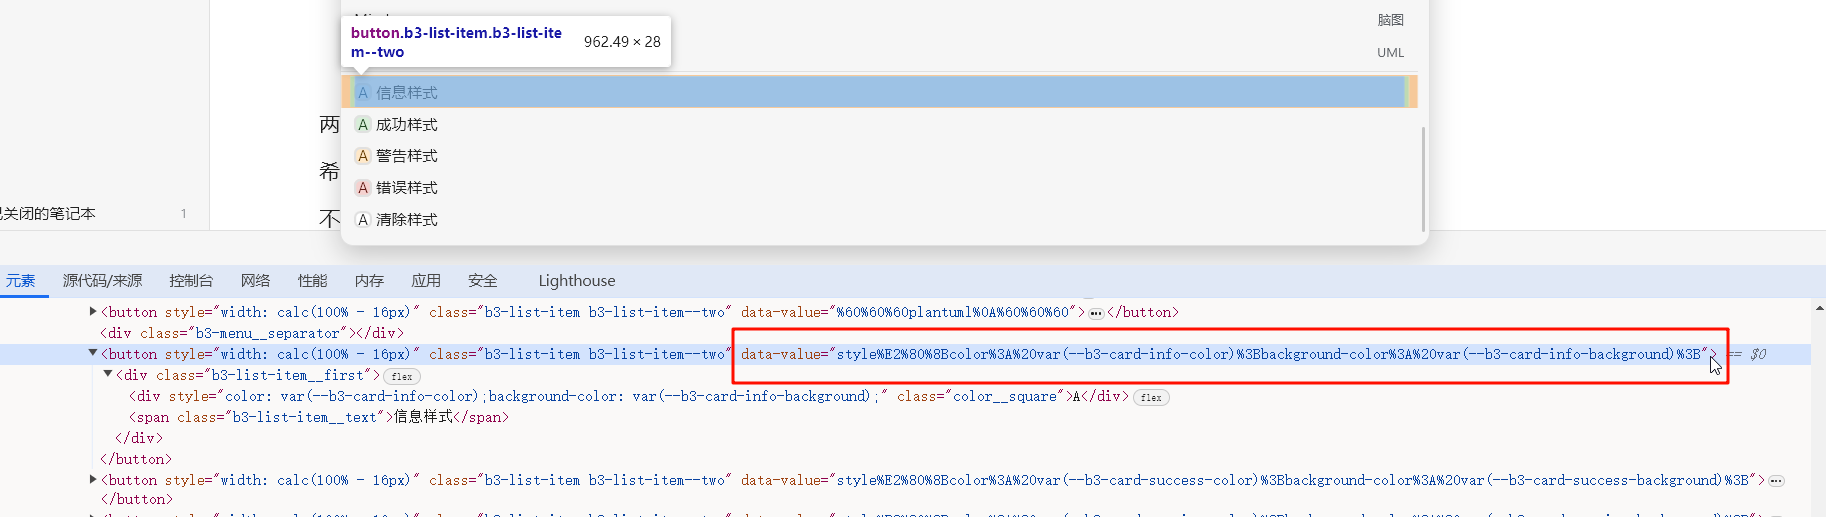Click the plain A icon of 清除样式
This screenshot has height=517, width=1826.
(363, 220)
